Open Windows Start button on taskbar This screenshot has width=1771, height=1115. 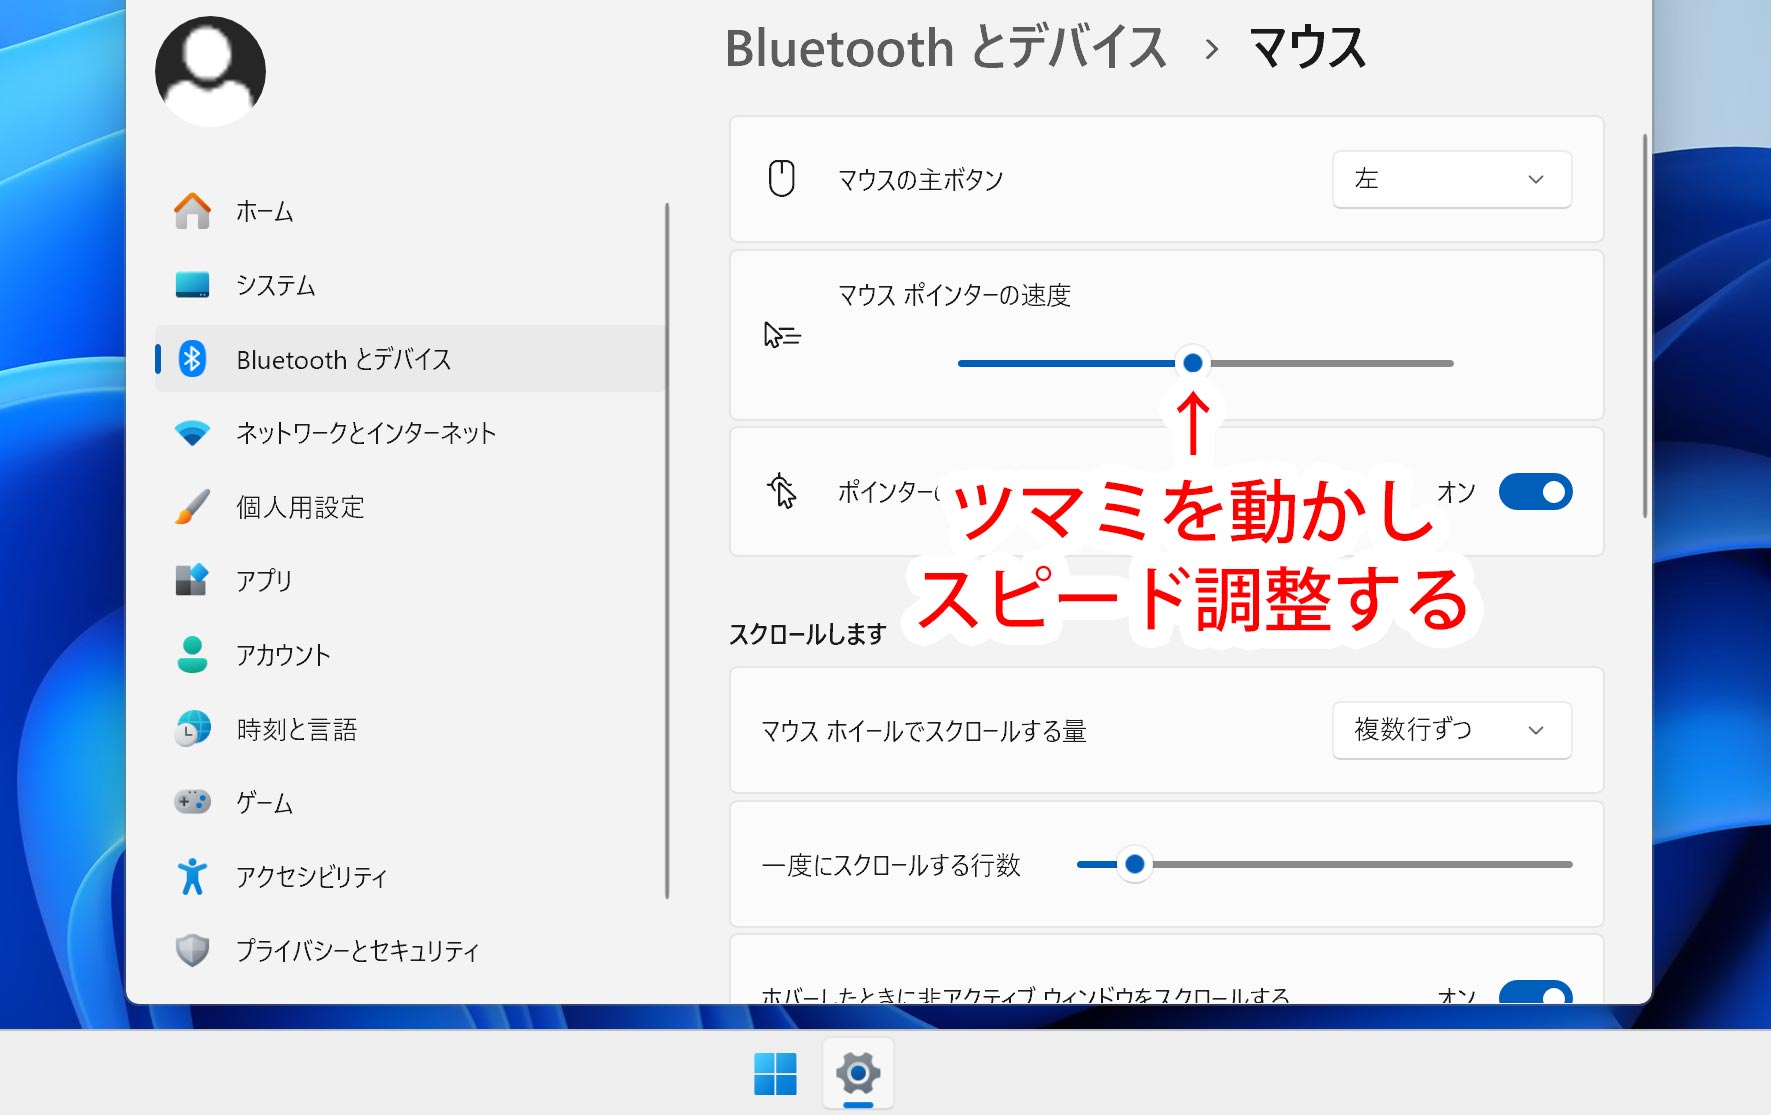tap(775, 1074)
